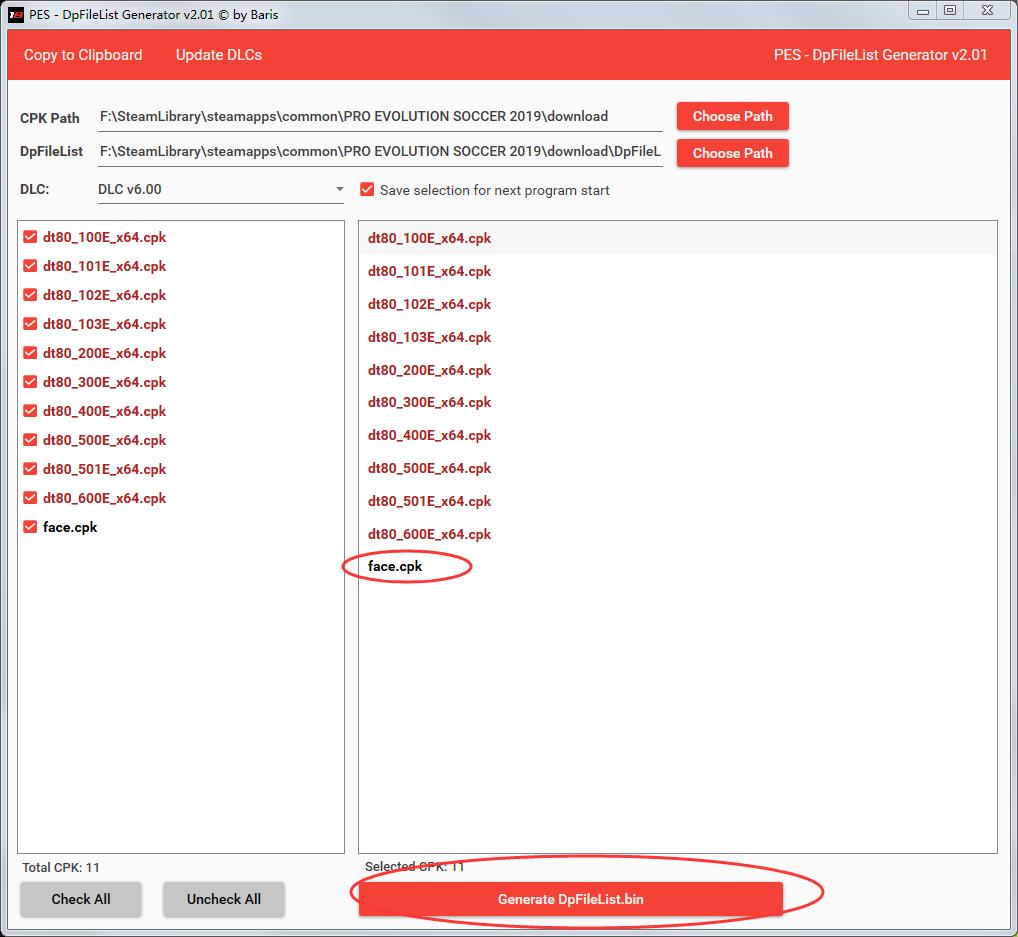This screenshot has height=937, width=1018.
Task: Select dt80_103E_x64.cpk in the selected list
Action: [x=678, y=337]
